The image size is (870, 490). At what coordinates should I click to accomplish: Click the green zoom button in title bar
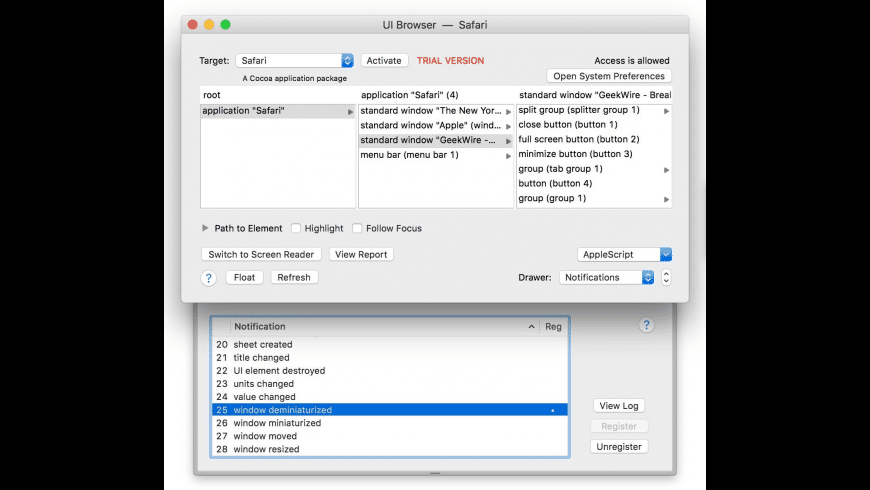[x=225, y=24]
